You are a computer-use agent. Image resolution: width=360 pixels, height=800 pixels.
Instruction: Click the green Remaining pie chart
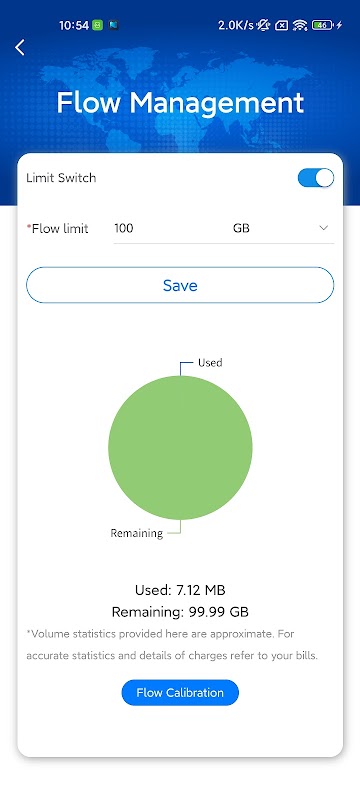pos(180,447)
